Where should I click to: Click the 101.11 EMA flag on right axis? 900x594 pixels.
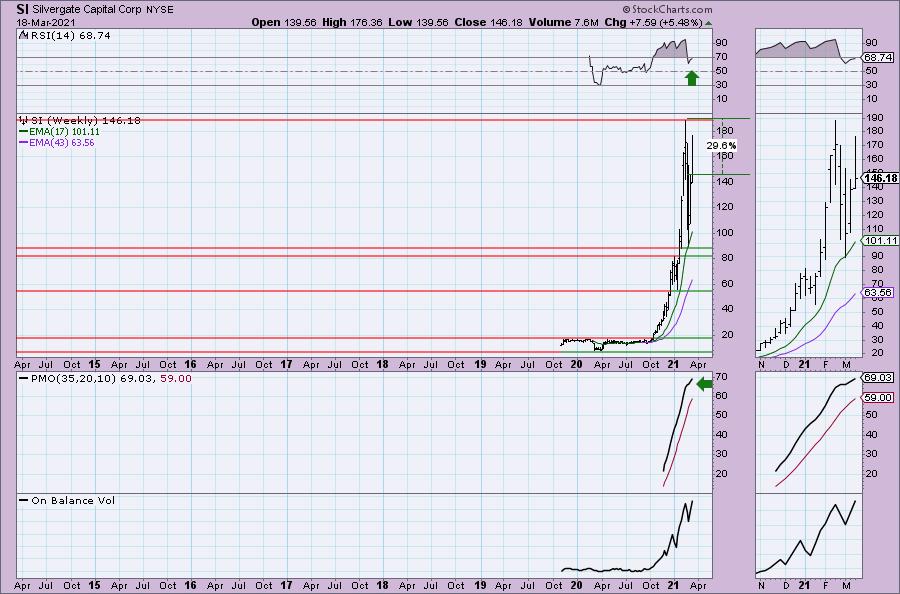coord(881,240)
